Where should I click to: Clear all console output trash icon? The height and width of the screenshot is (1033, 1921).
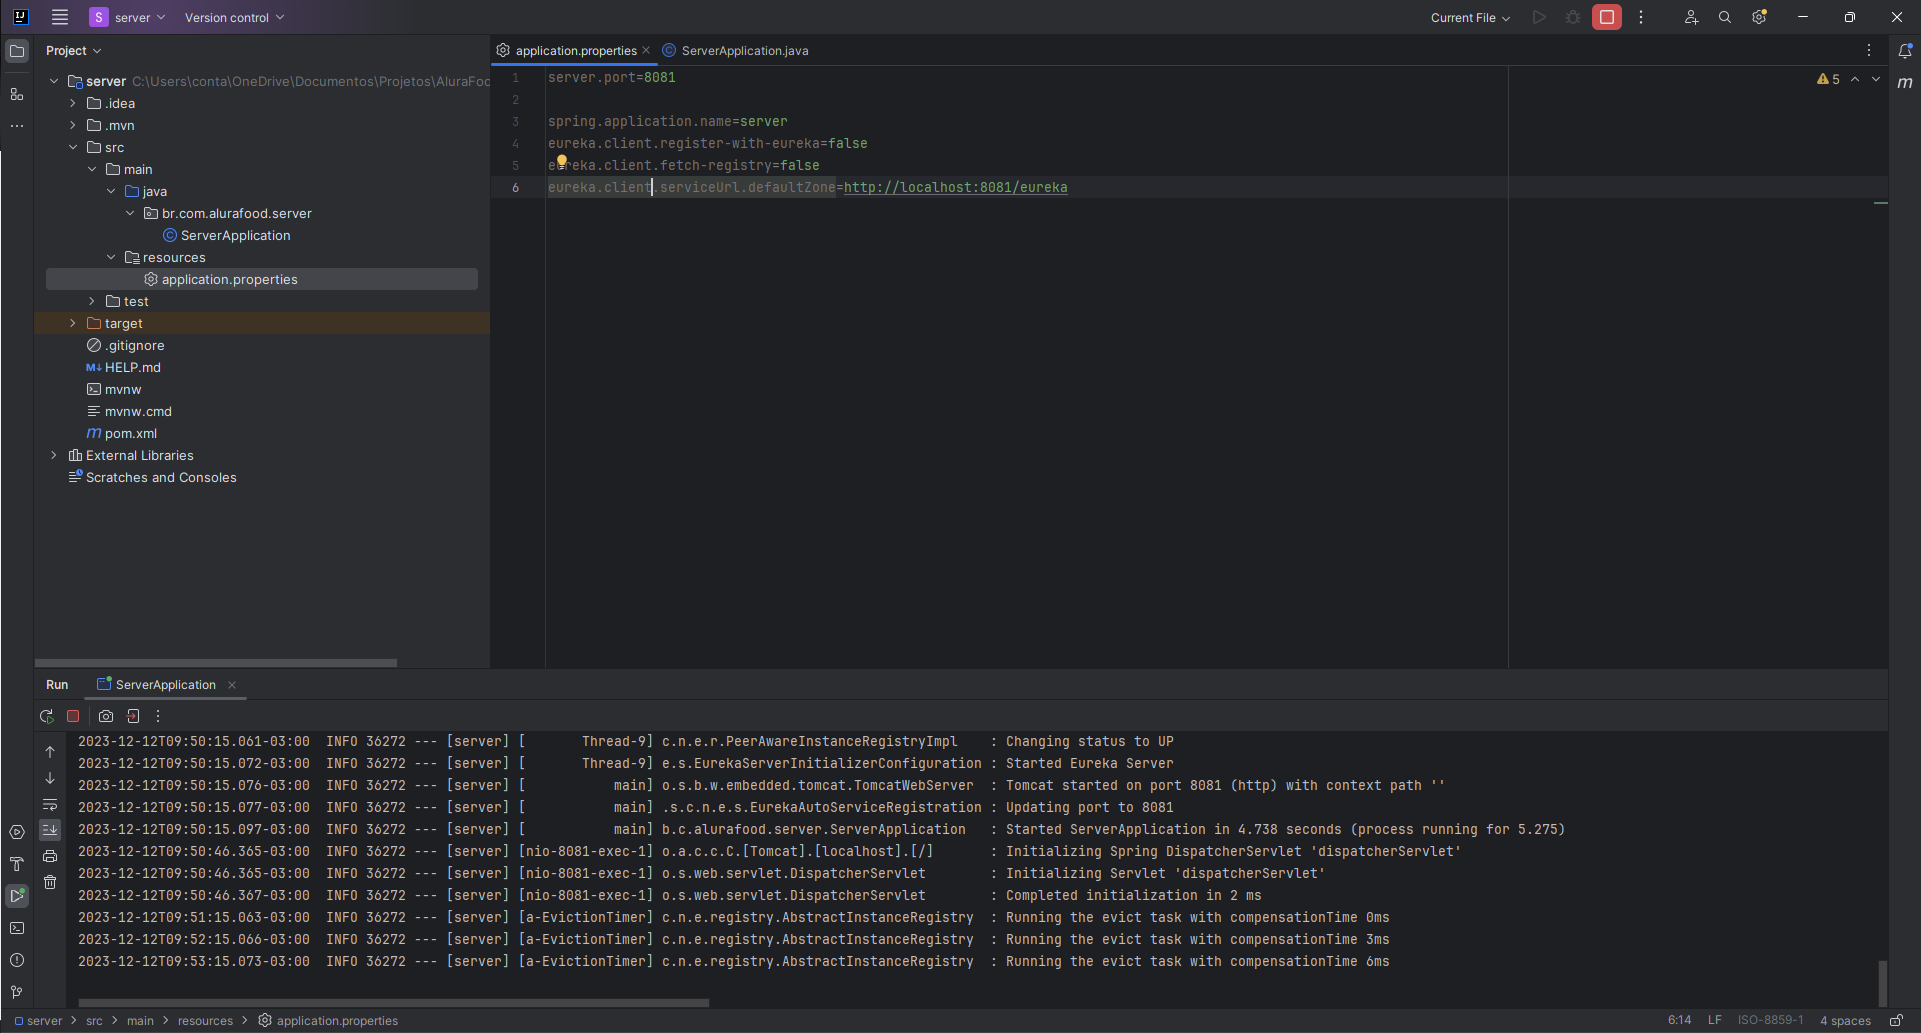point(50,882)
